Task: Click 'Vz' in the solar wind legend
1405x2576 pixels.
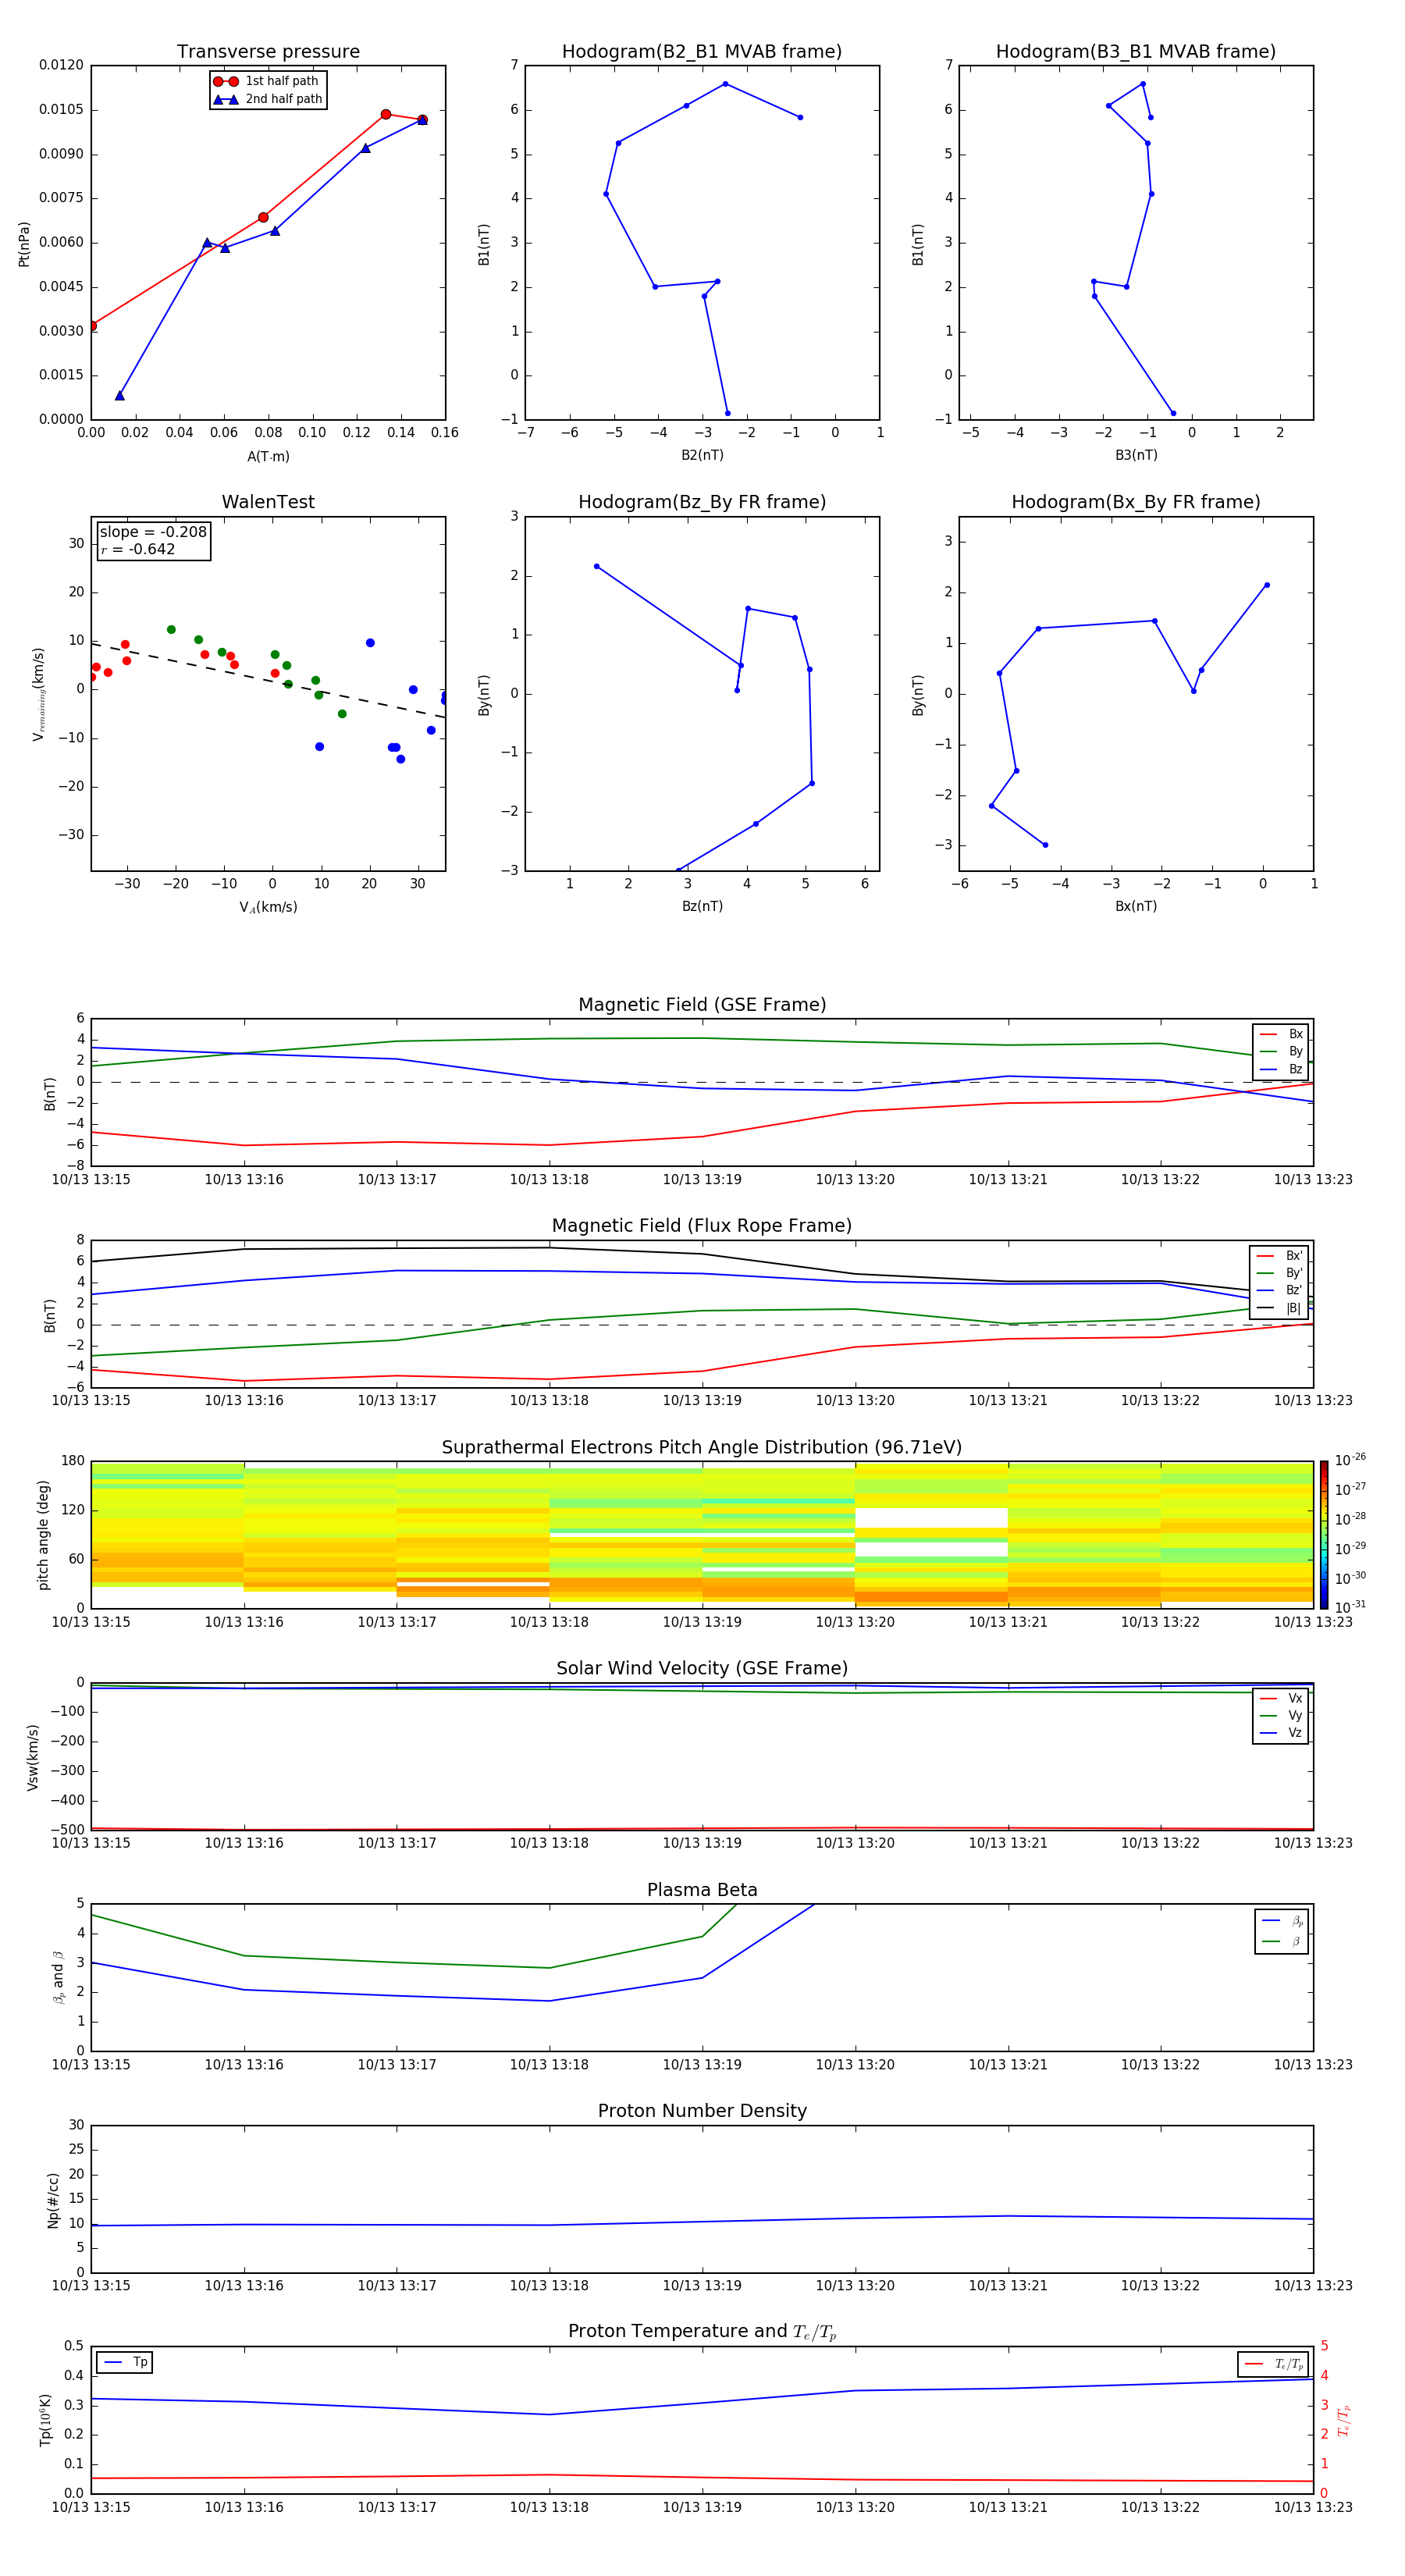Action: coord(1281,1733)
